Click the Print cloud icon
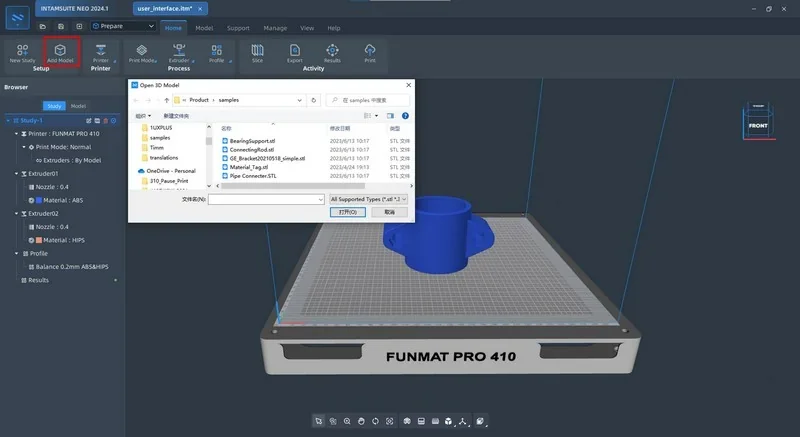Viewport: 800px width, 437px height. (370, 50)
